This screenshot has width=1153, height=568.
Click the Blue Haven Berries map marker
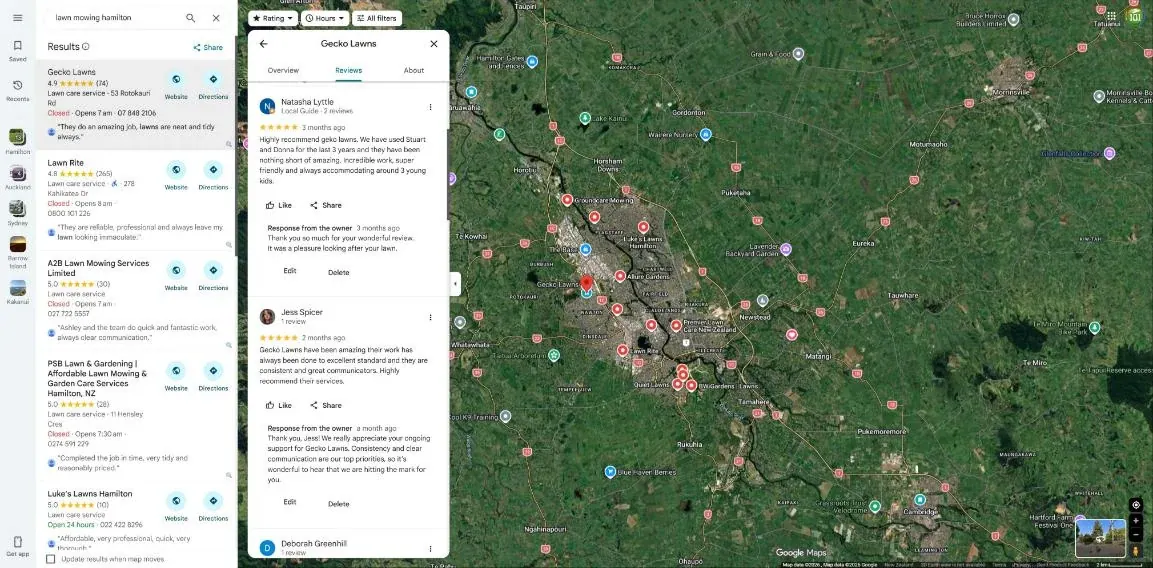click(610, 471)
